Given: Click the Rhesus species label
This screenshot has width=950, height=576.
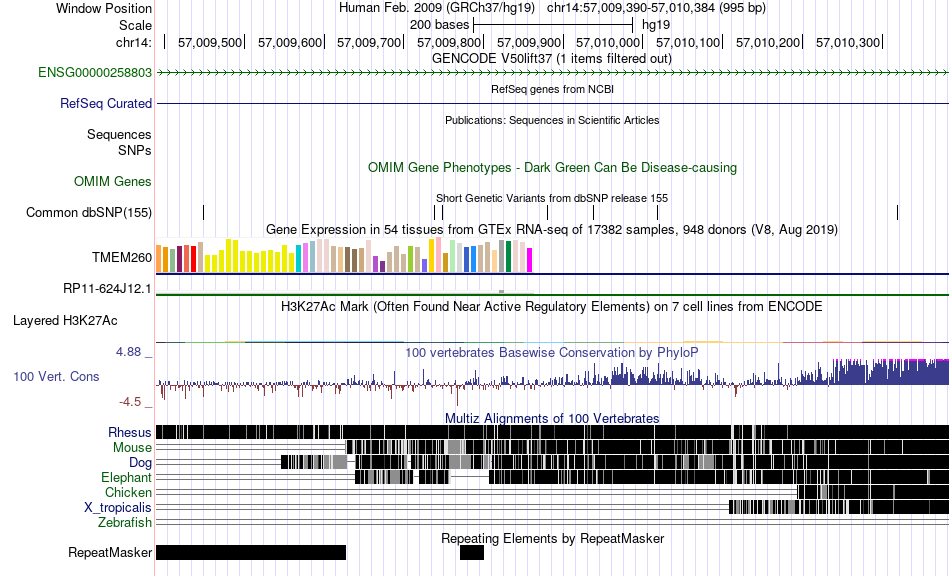Looking at the screenshot, I should [x=130, y=432].
